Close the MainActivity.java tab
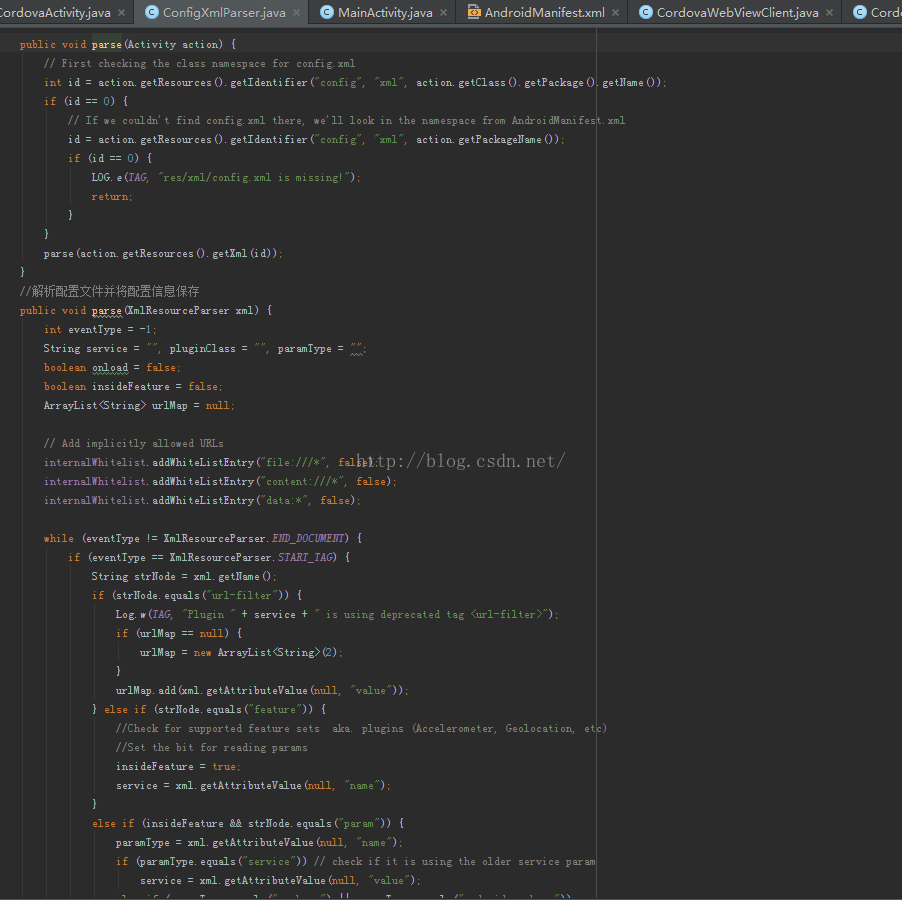902x900 pixels. click(x=444, y=13)
